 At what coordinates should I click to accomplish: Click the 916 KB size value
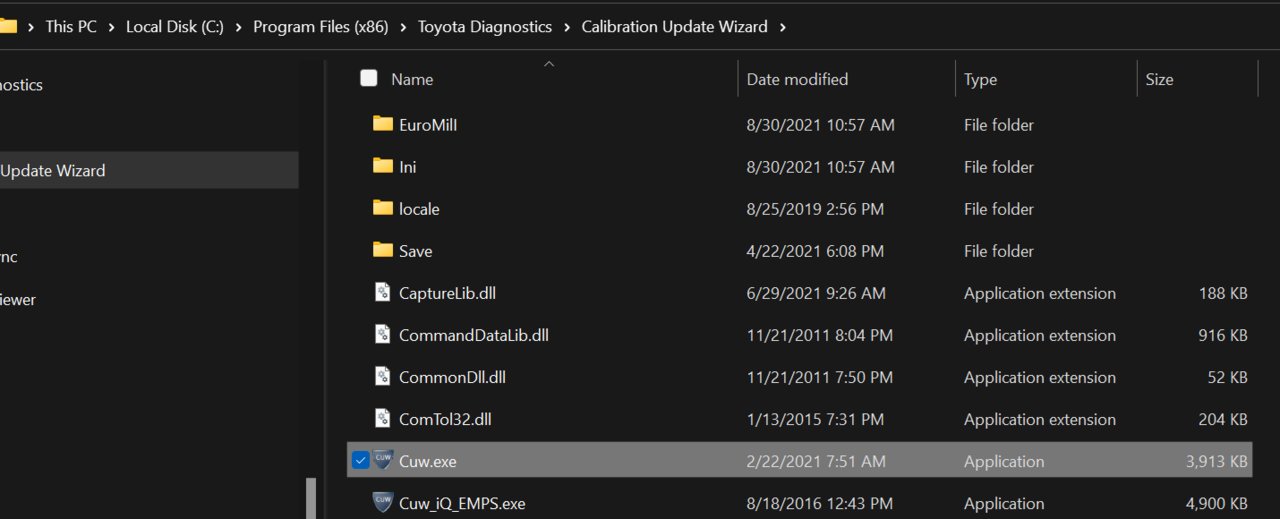click(x=1223, y=335)
